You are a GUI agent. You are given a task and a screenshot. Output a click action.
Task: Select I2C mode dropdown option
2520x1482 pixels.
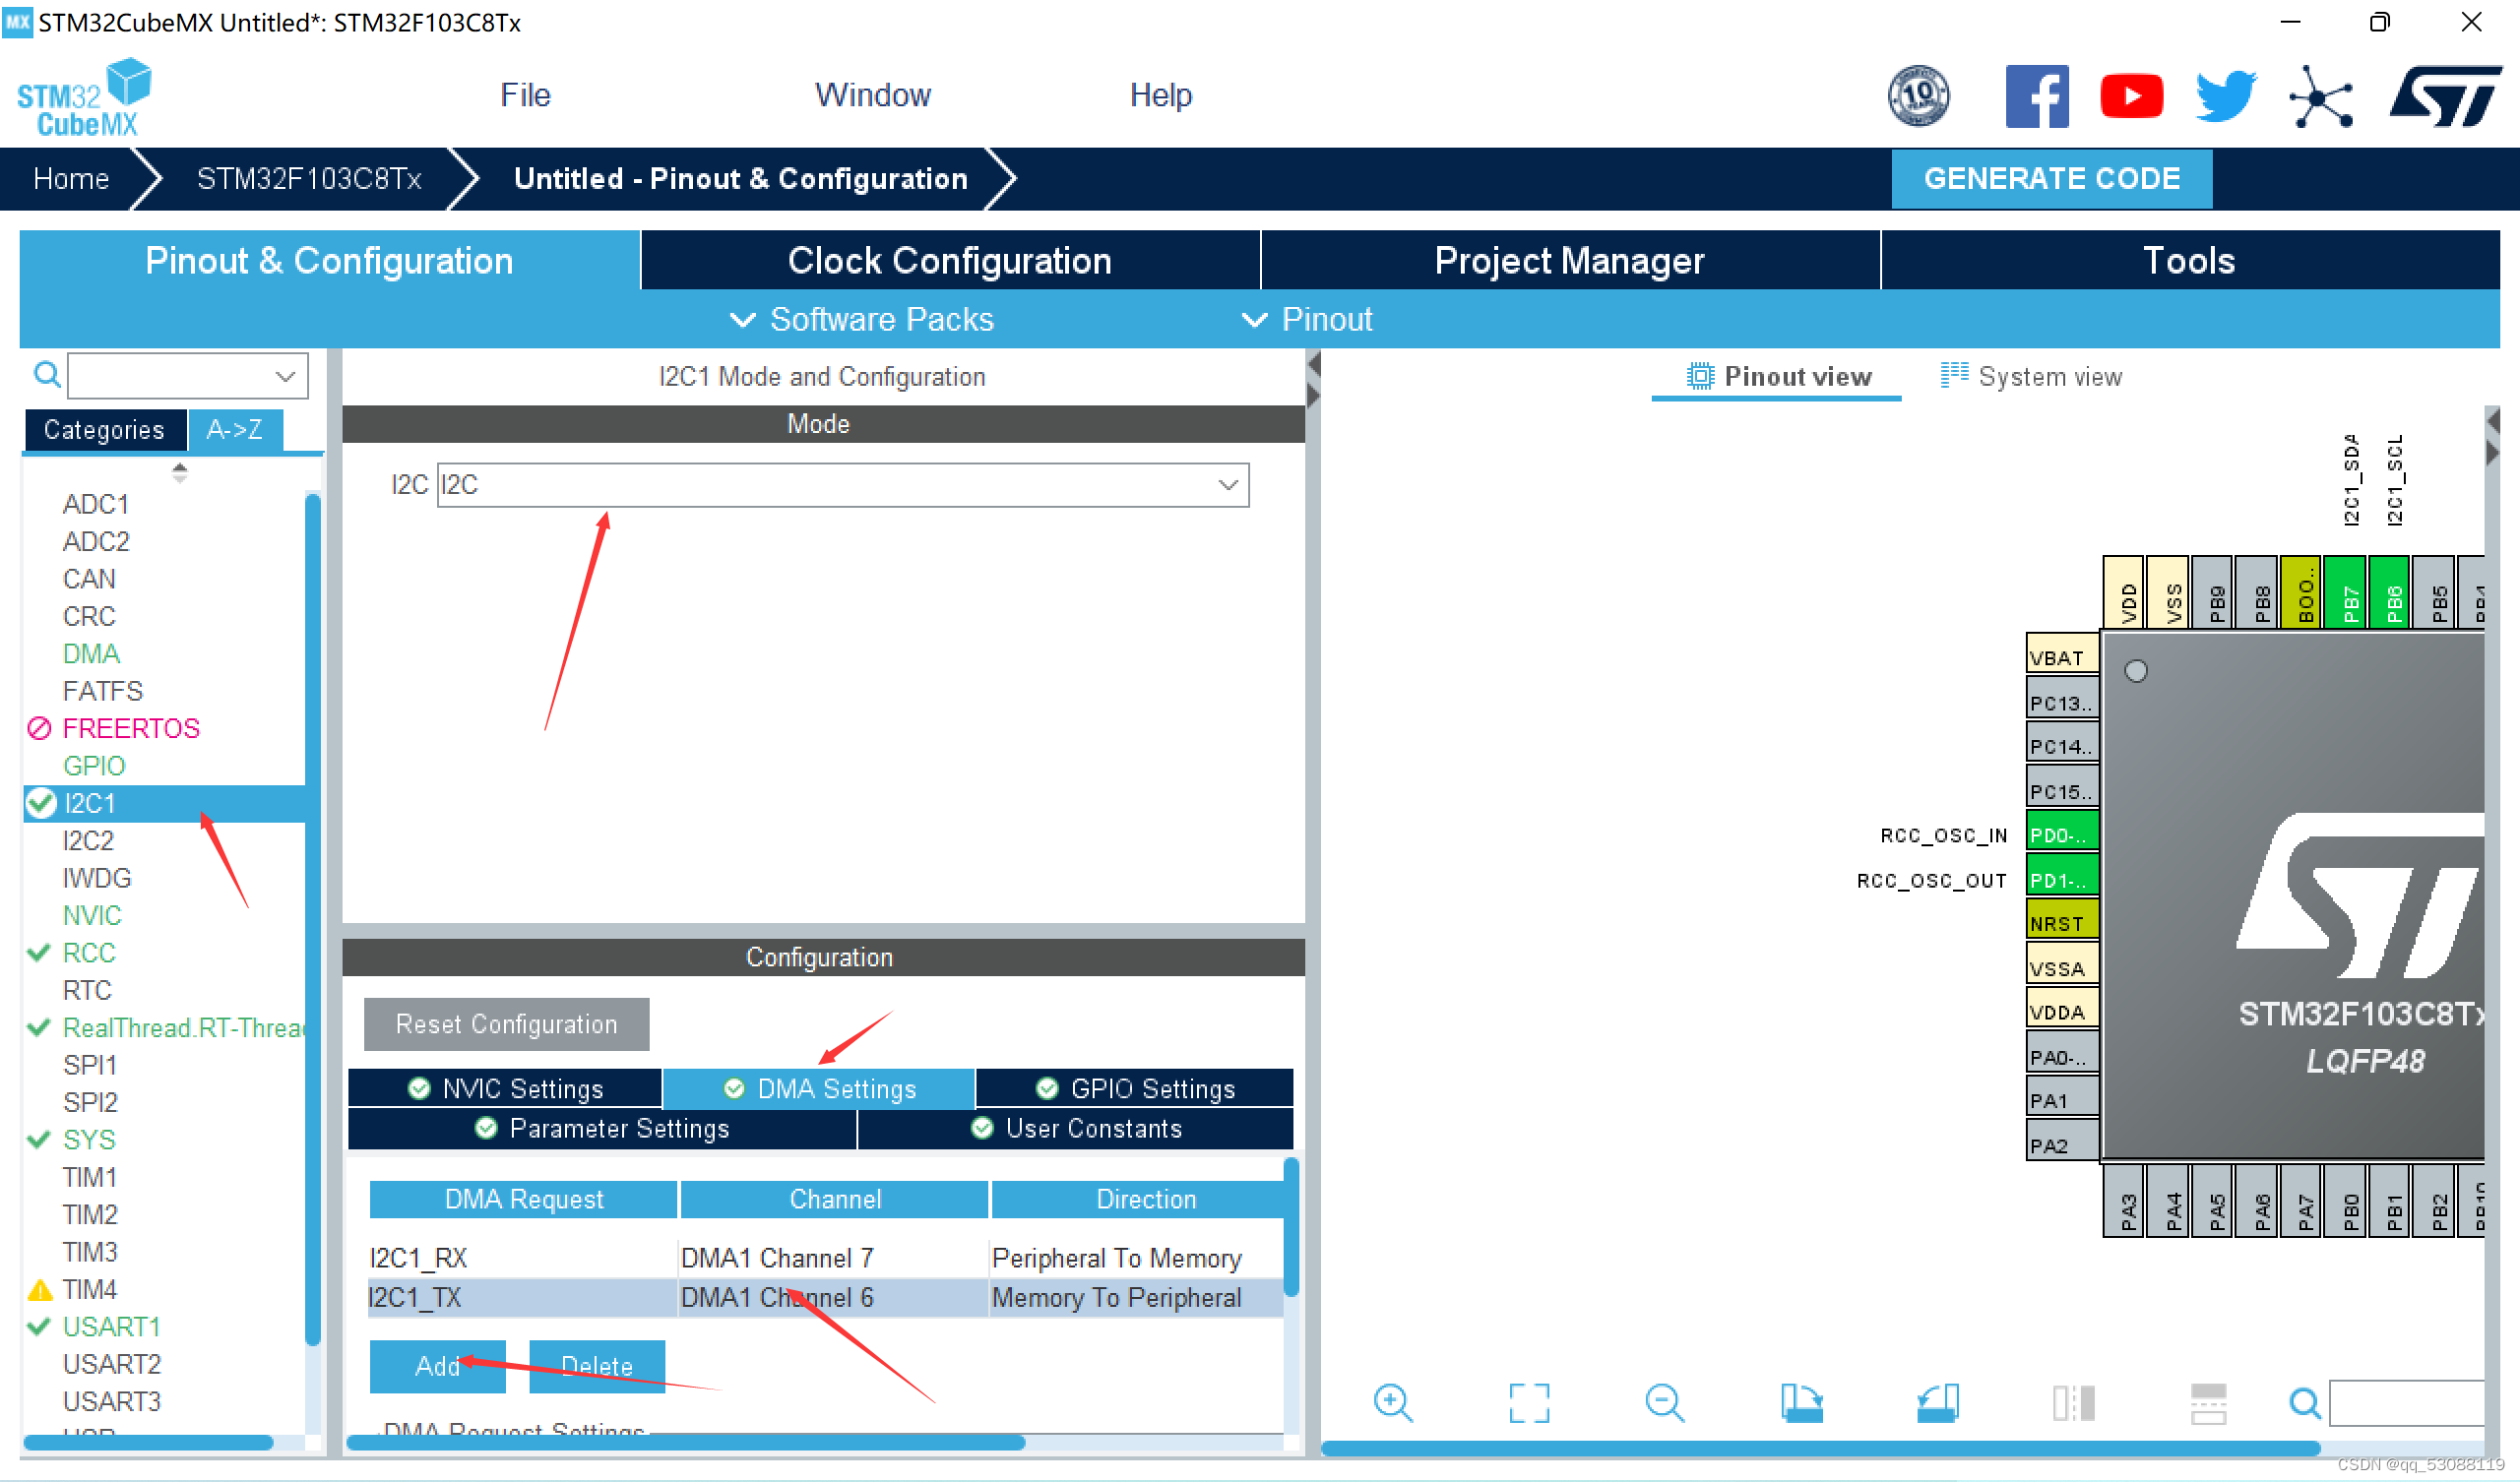coord(840,483)
